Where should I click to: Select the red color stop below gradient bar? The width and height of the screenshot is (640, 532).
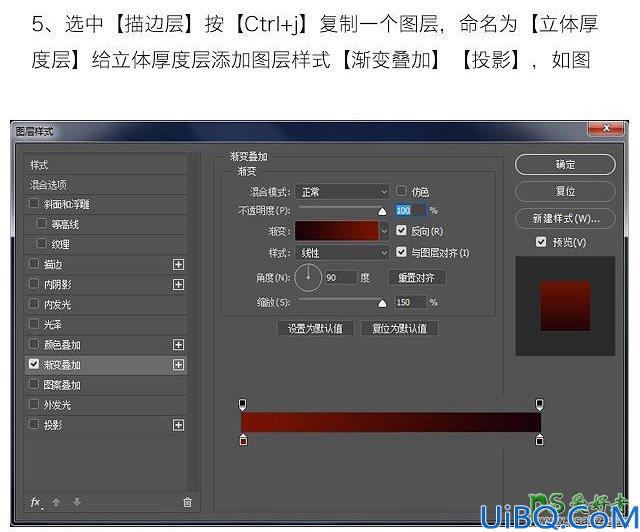click(243, 440)
